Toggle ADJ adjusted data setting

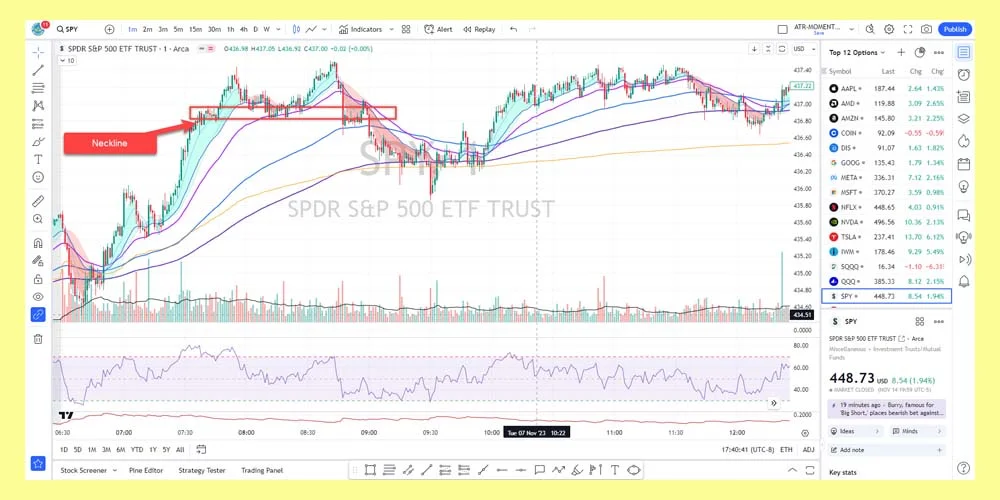808,450
